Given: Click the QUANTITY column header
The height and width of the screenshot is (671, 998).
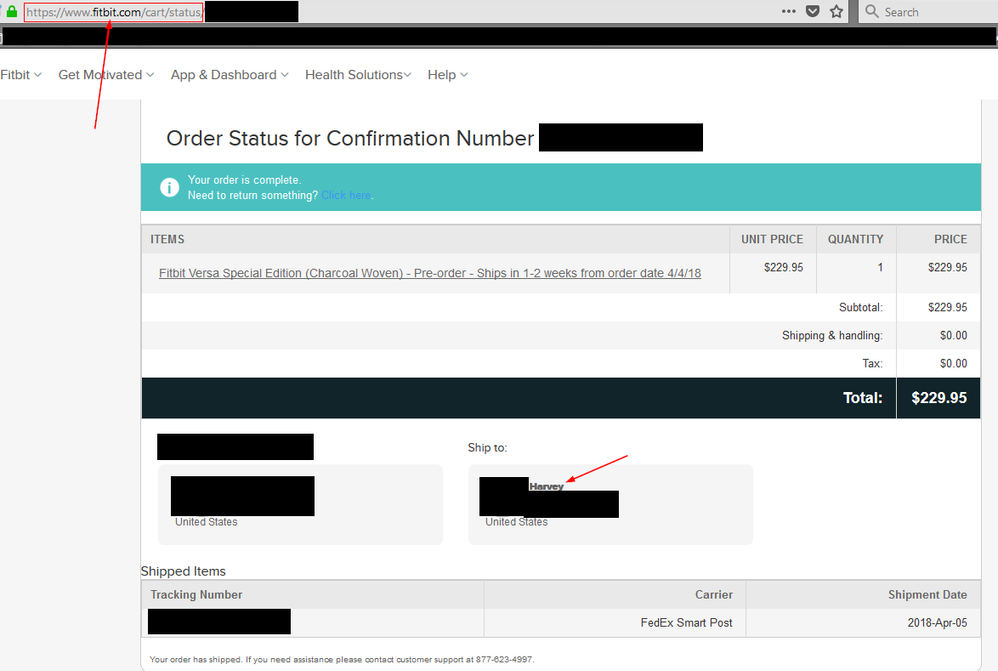Looking at the screenshot, I should [x=855, y=239].
